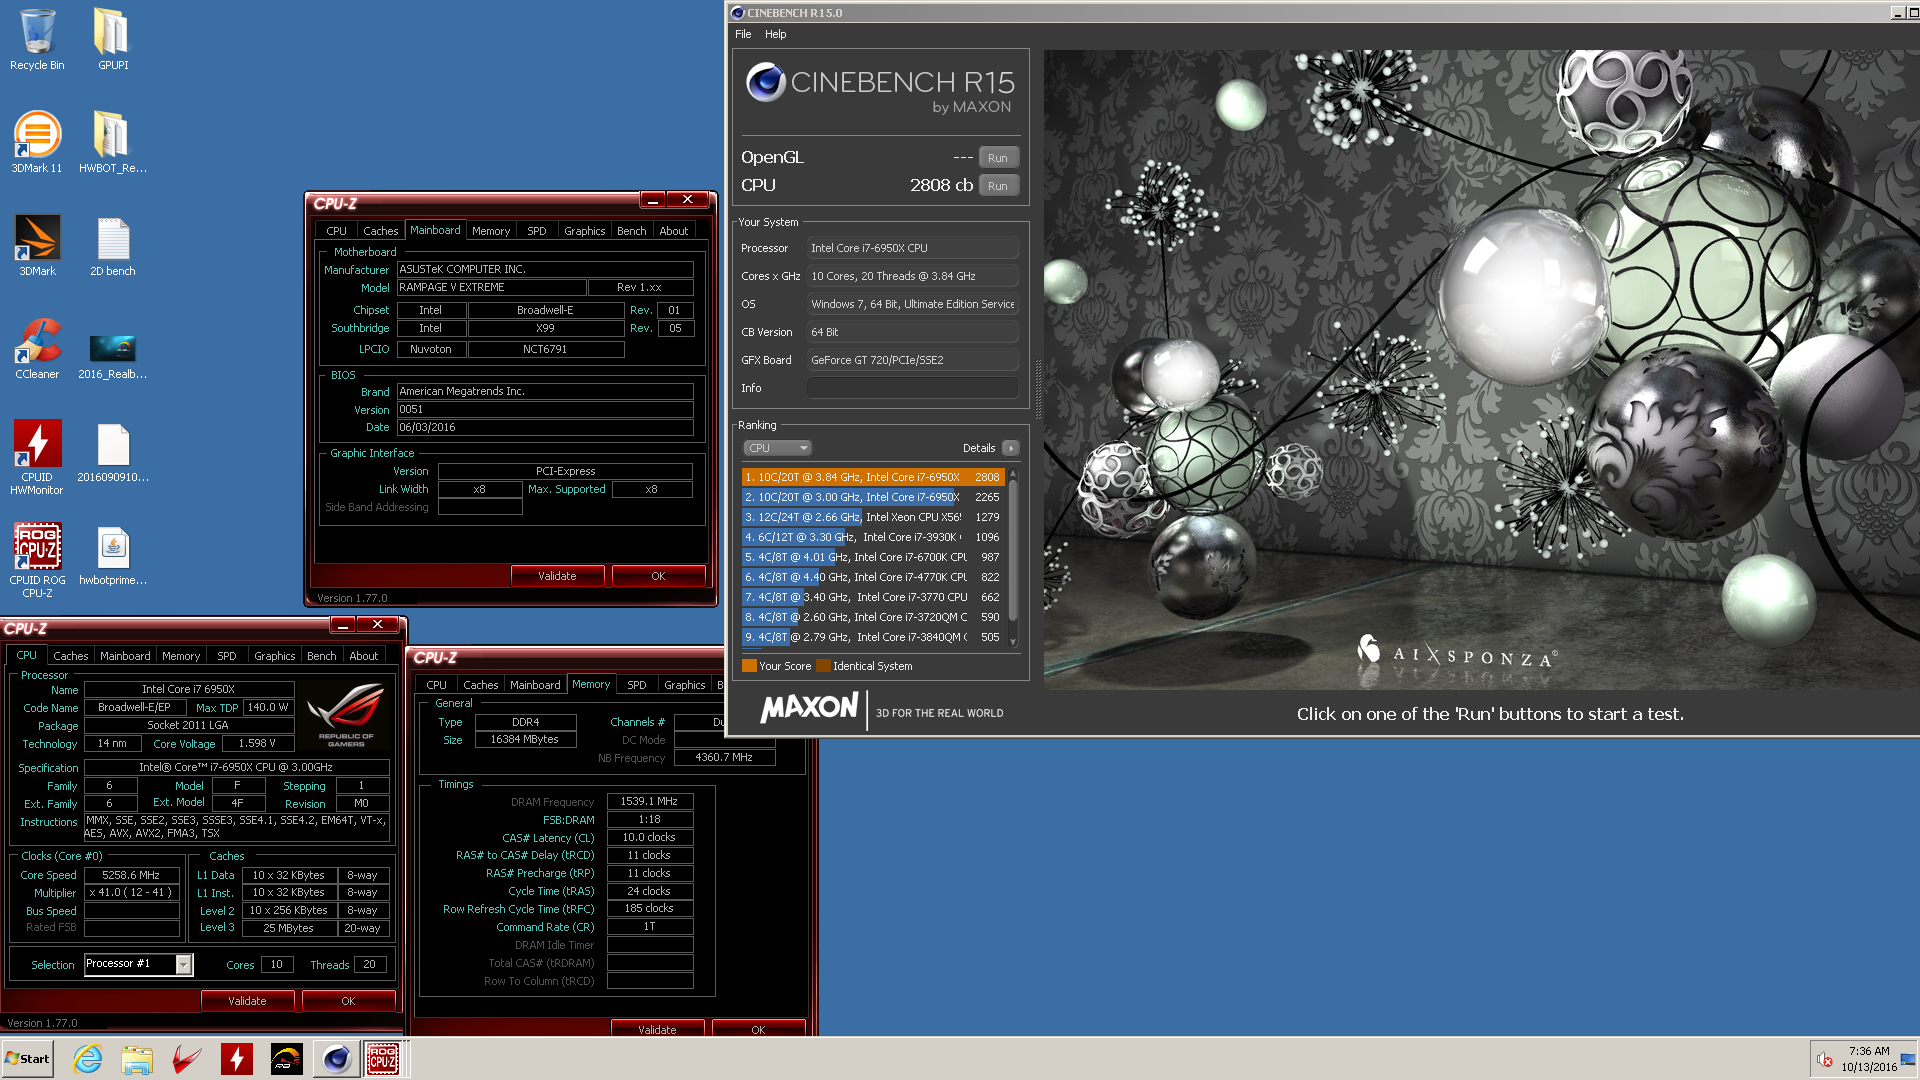
Task: Click OK in Memory CPU-Z window
Action: click(x=758, y=1029)
